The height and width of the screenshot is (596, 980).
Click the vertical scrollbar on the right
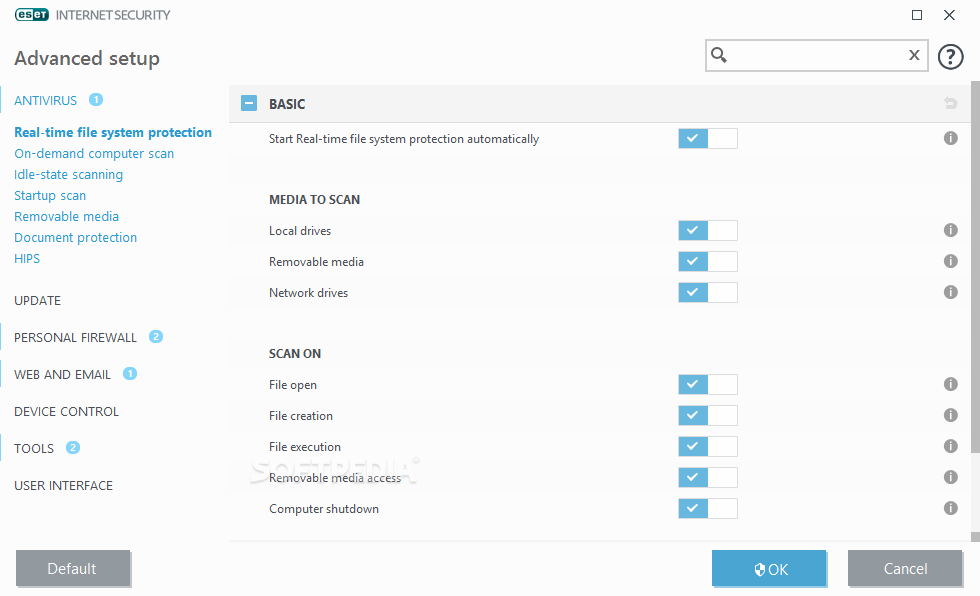tap(974, 300)
